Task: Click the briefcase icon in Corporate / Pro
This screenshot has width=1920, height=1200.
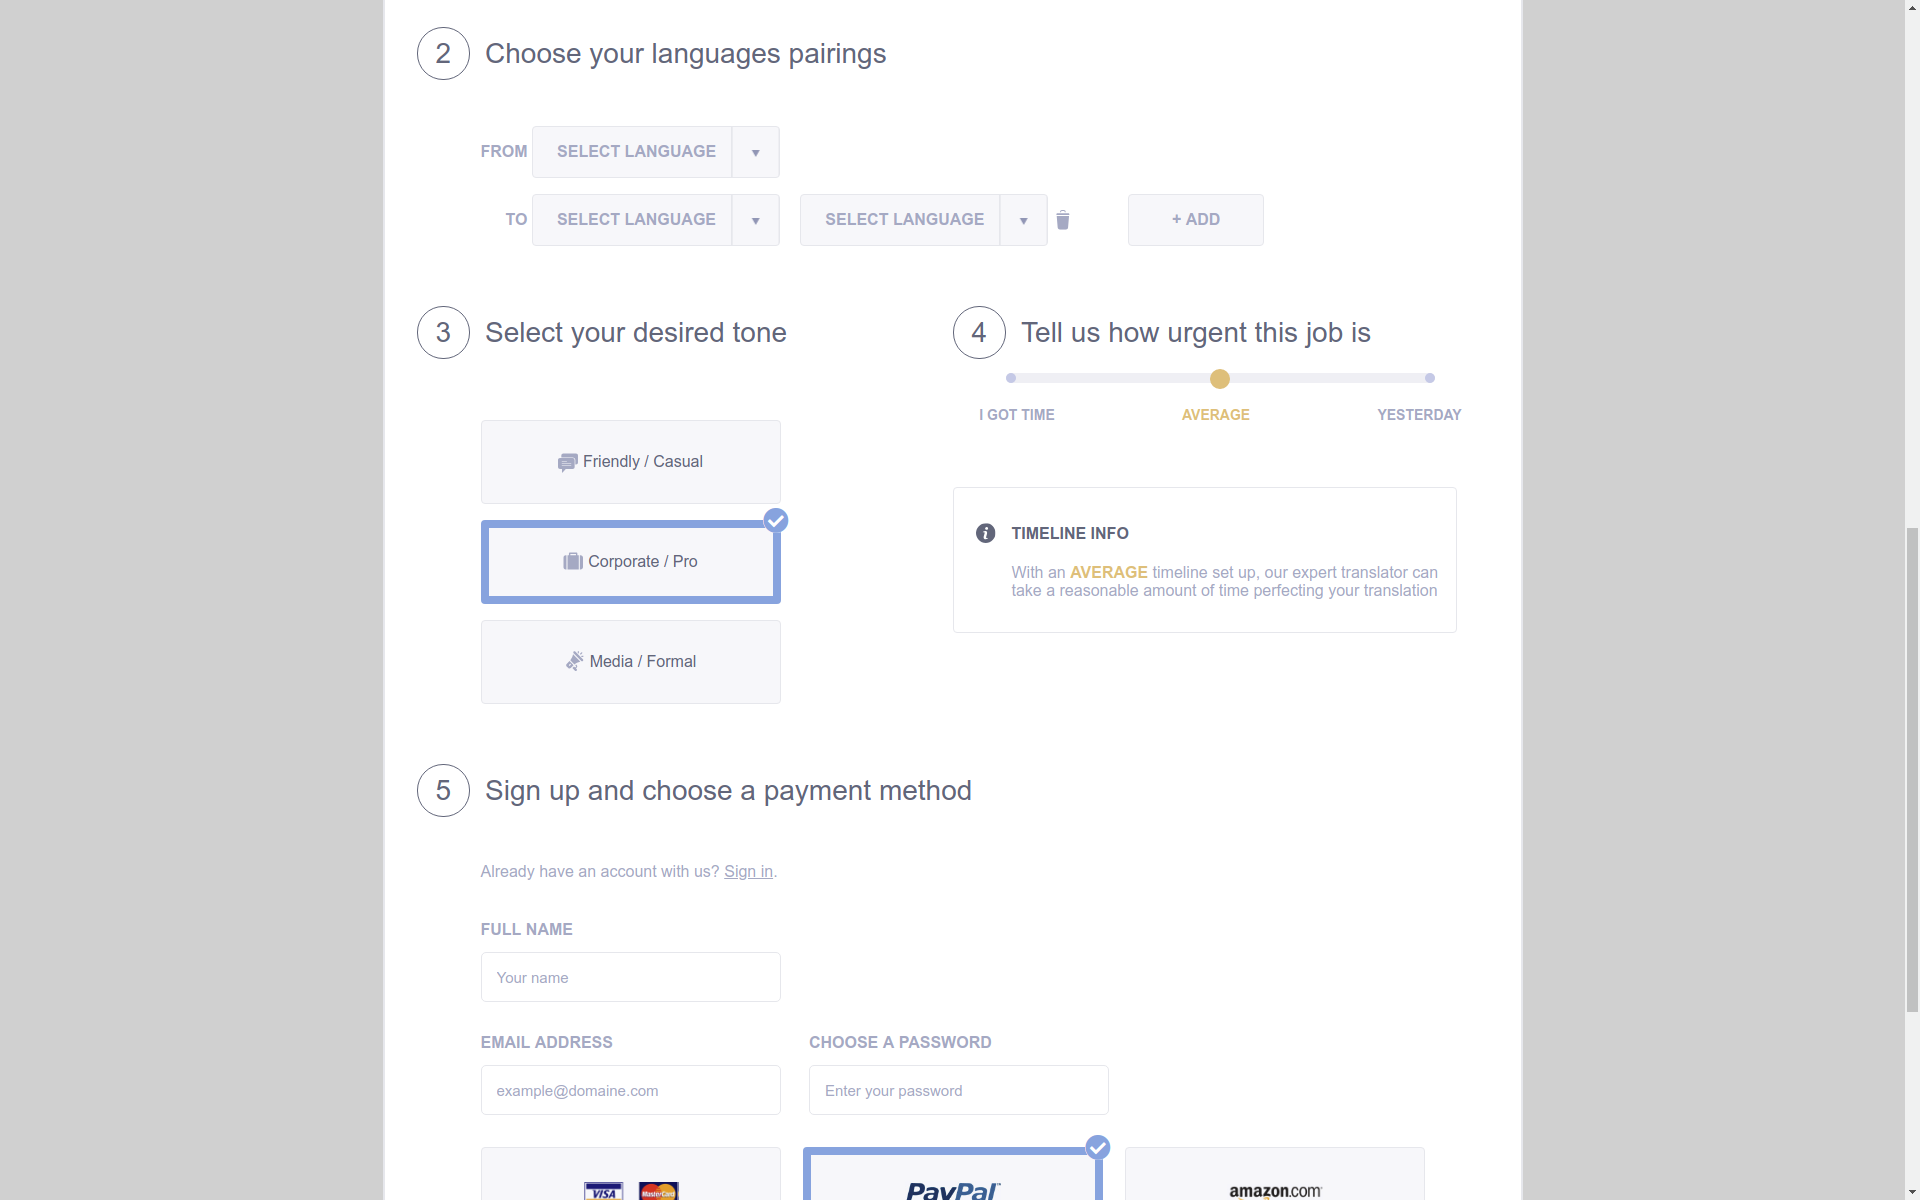Action: pos(572,561)
